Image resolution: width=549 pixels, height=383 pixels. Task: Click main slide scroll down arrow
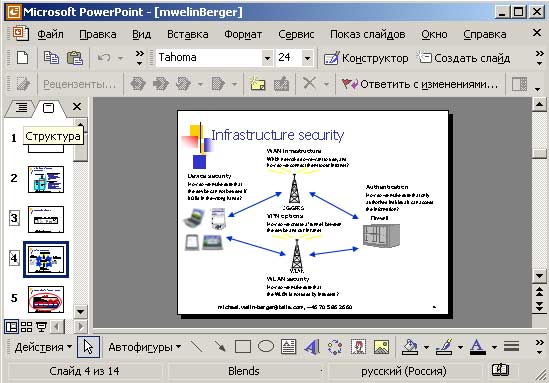[539, 276]
